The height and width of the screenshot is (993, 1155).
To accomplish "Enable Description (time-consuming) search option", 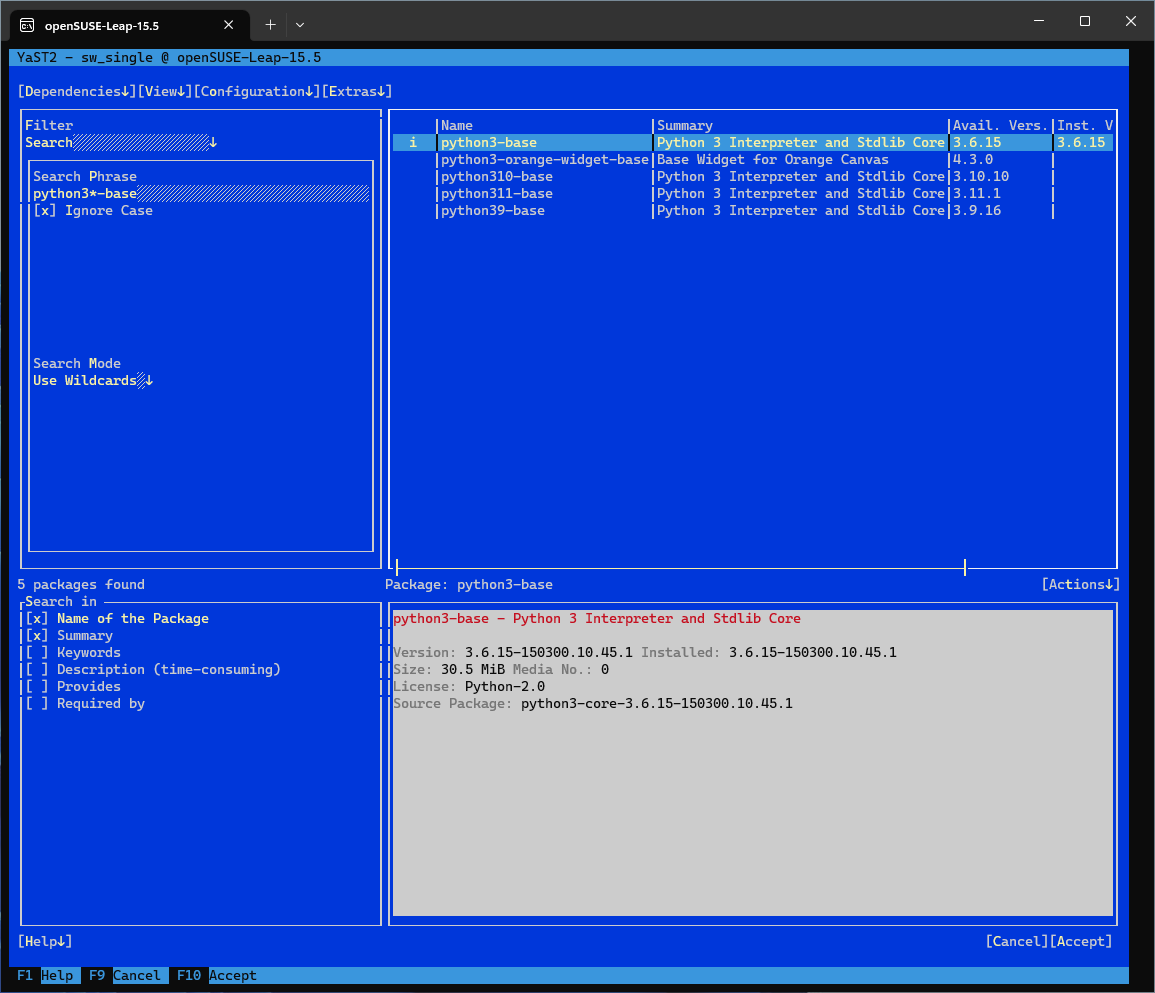I will point(152,670).
